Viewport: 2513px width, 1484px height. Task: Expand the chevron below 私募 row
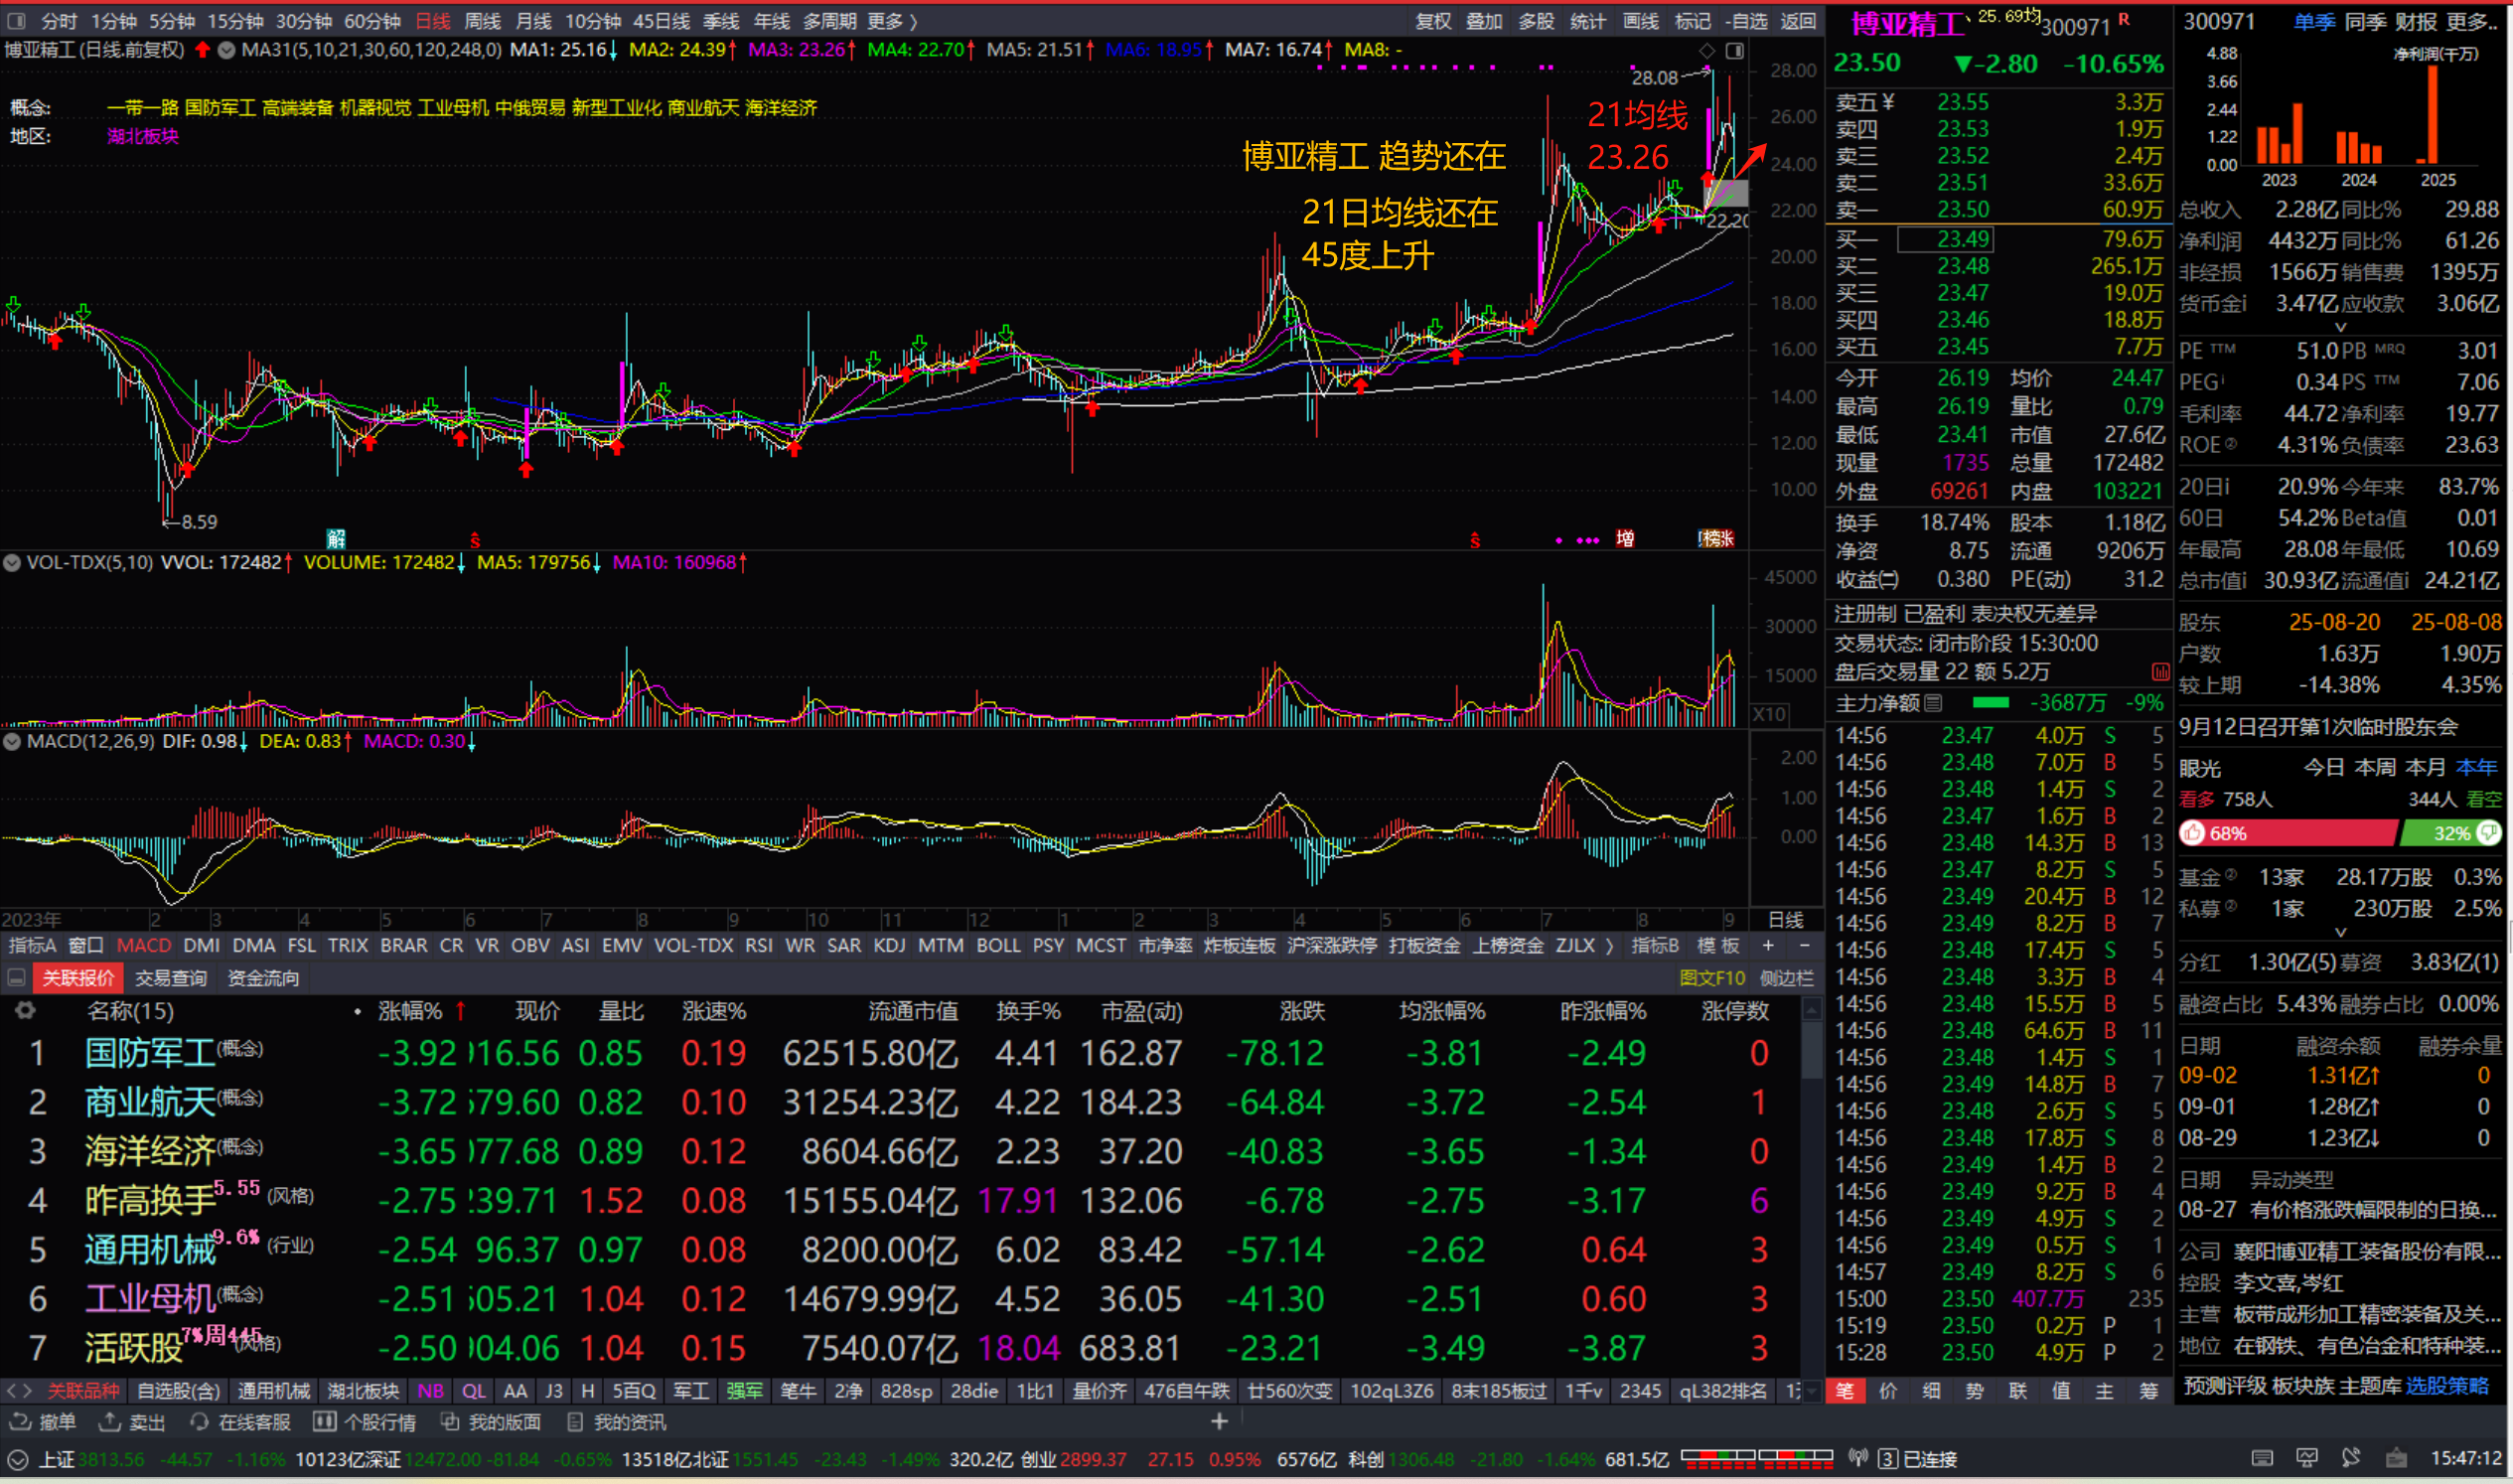[x=2340, y=932]
